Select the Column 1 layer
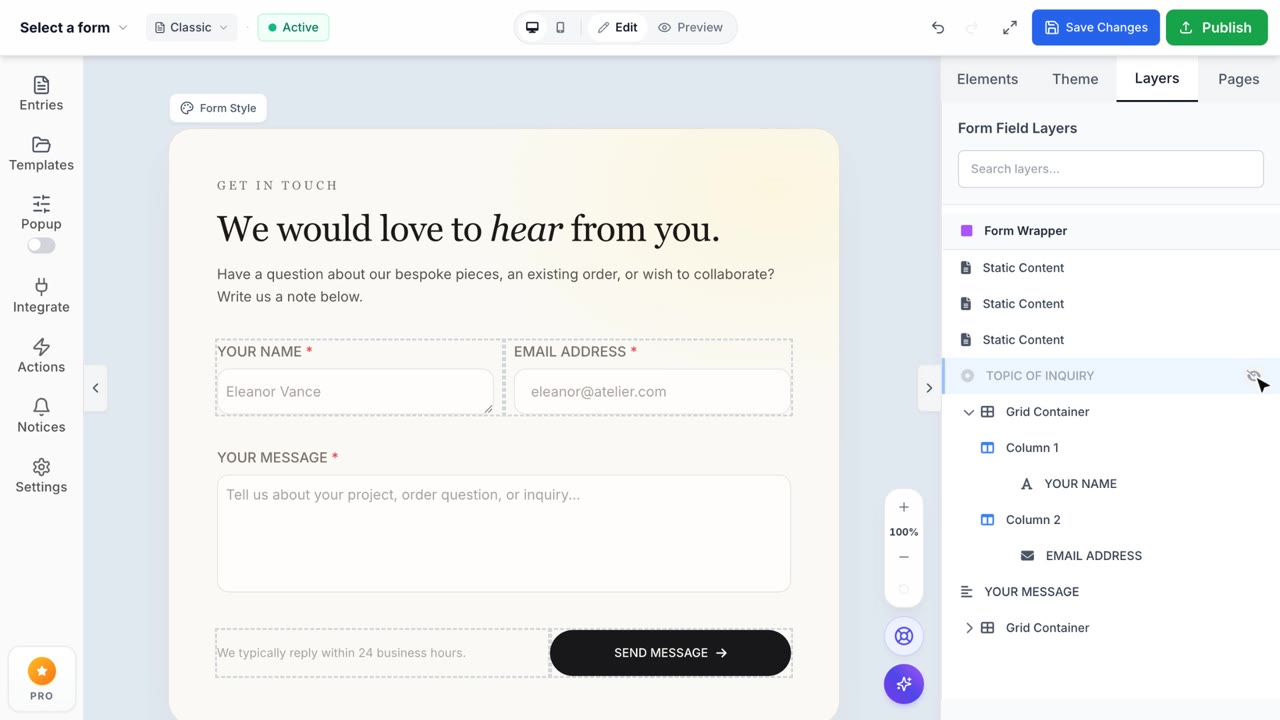1280x720 pixels. click(1111, 448)
